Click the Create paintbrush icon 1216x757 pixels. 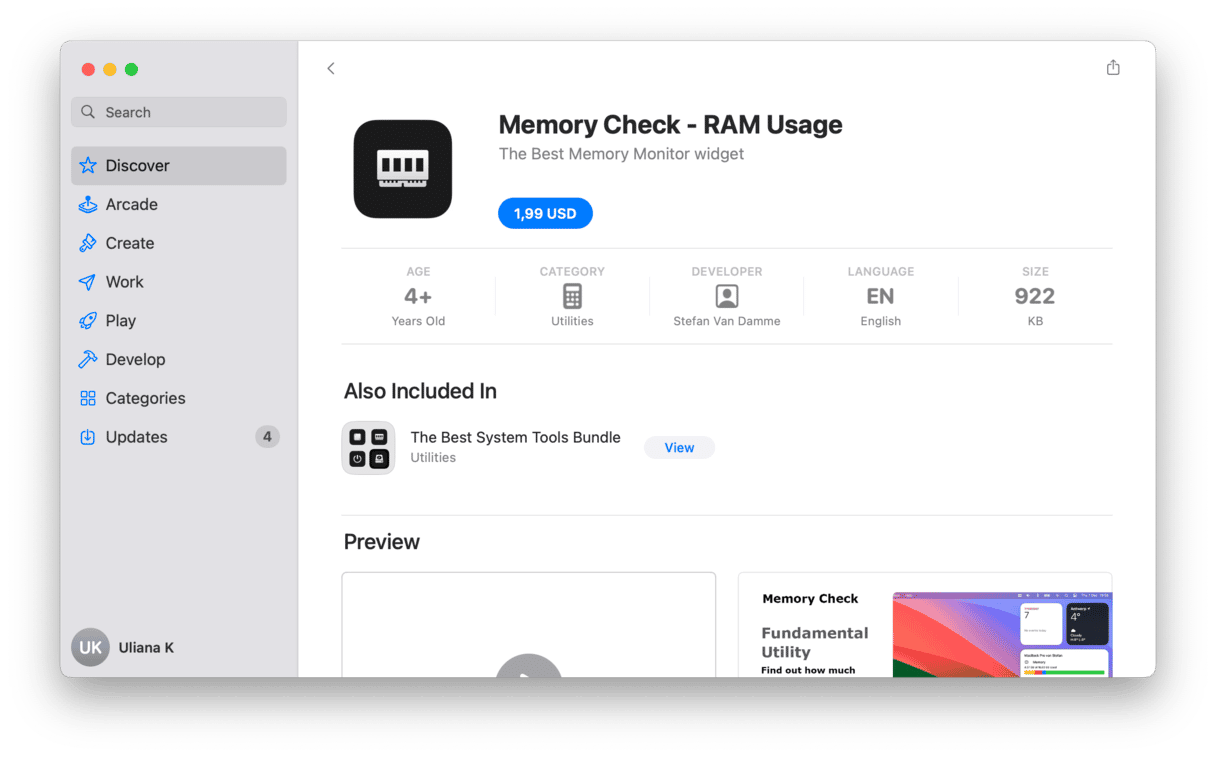coord(88,243)
